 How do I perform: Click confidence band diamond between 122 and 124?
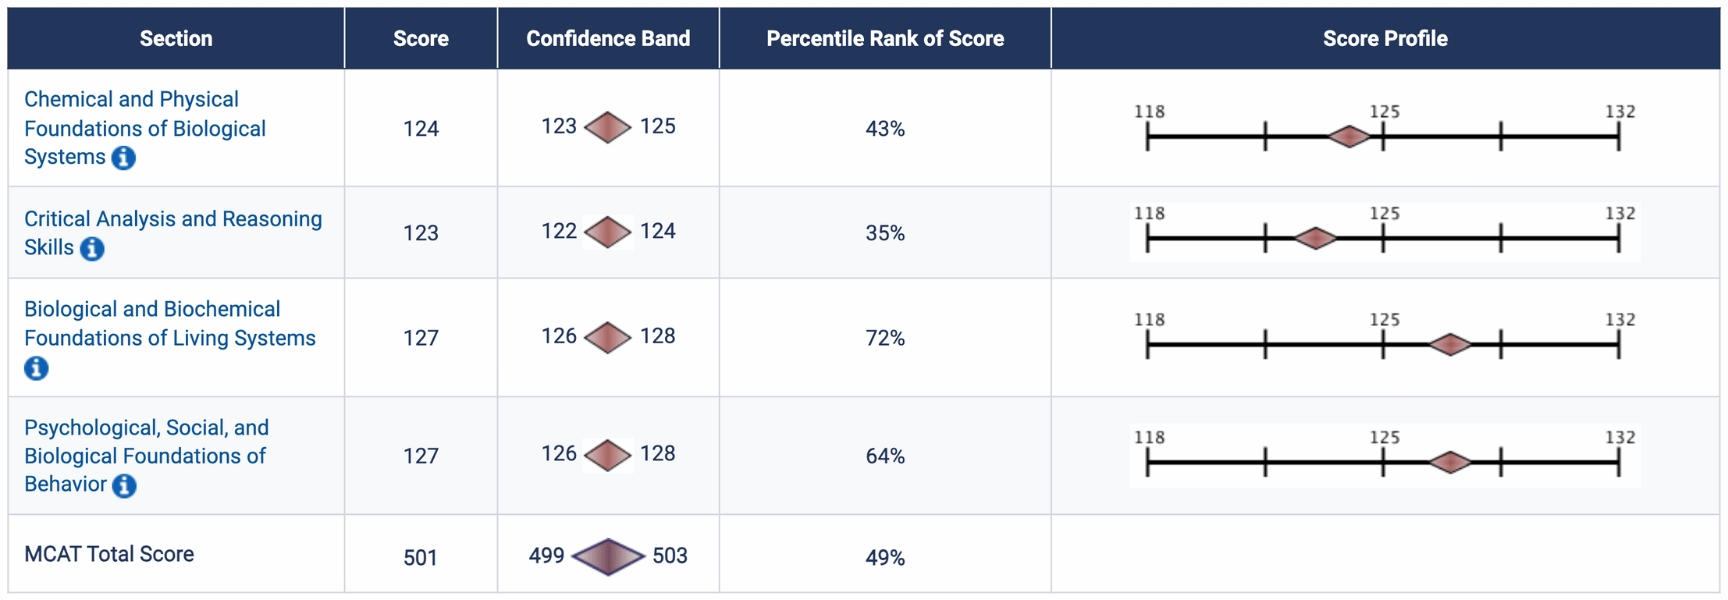[607, 232]
